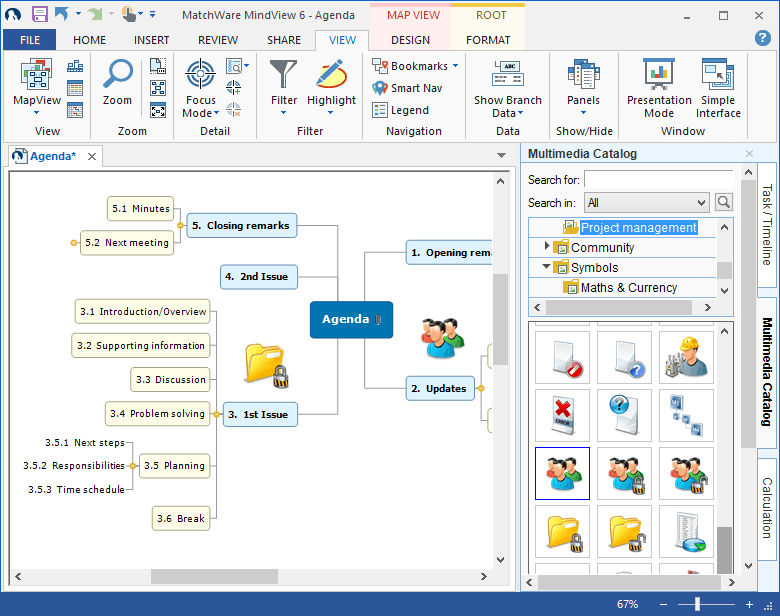Start Presentation Mode
The height and width of the screenshot is (616, 780).
tap(659, 89)
